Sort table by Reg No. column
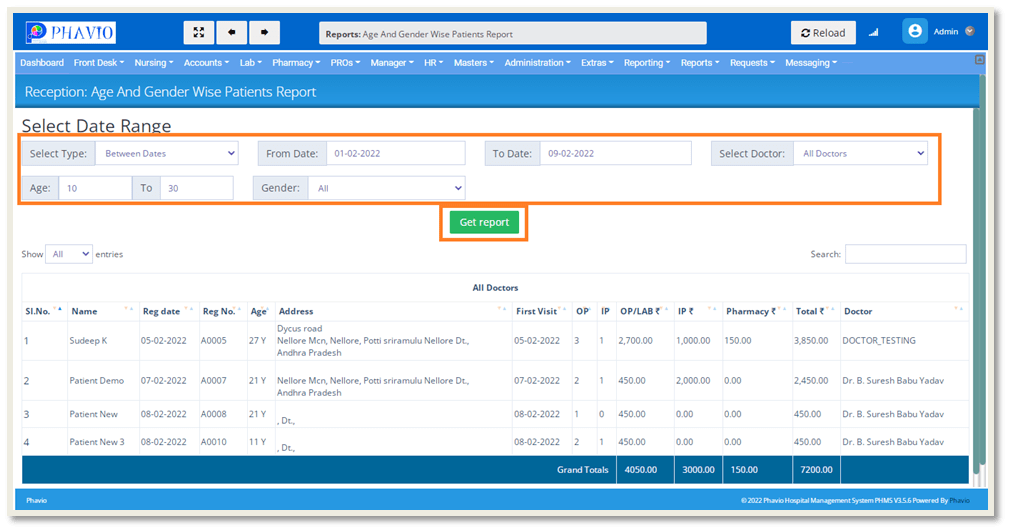 (x=222, y=311)
